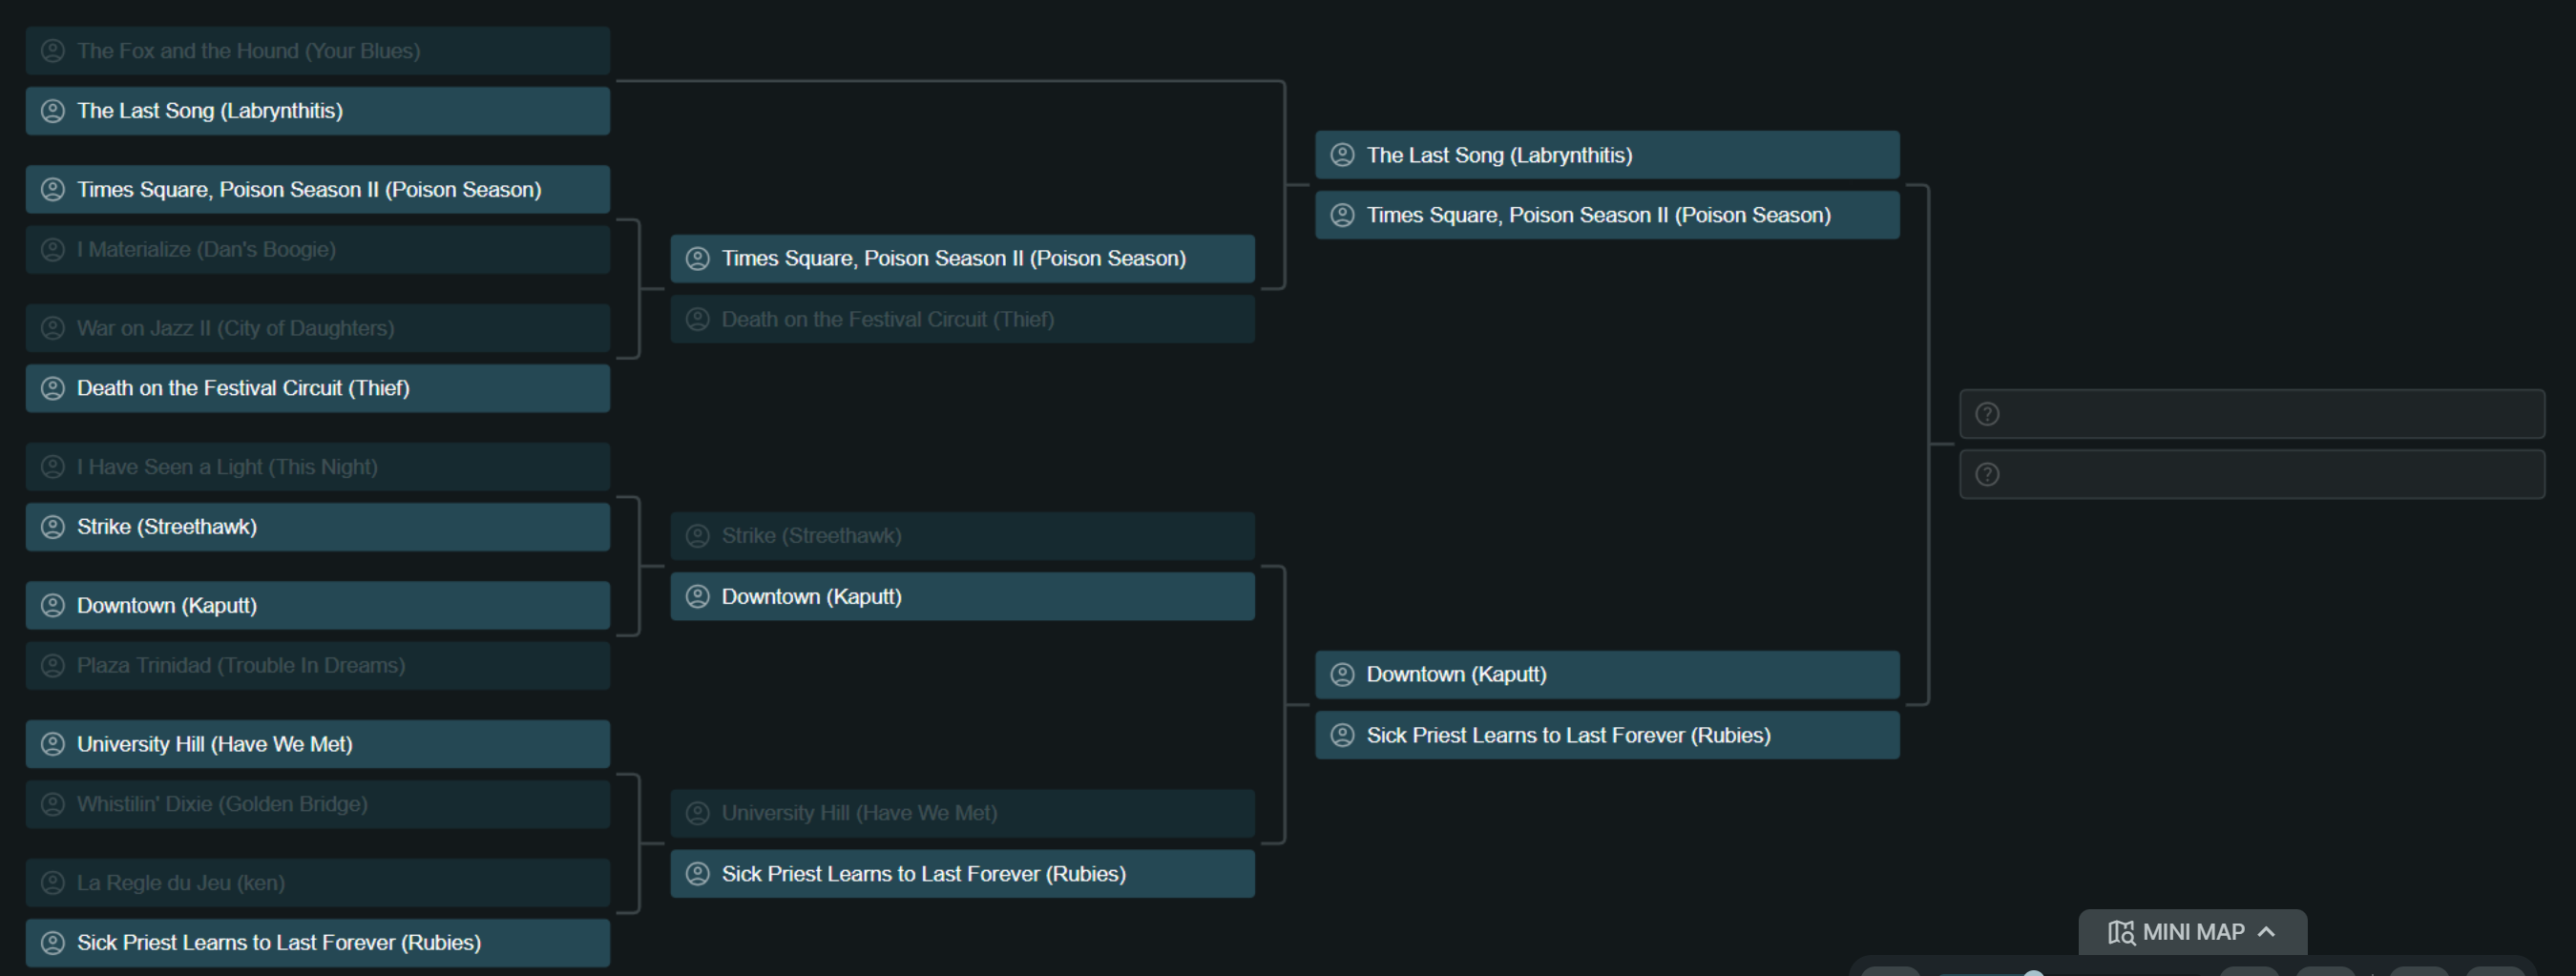Select Whistlin' Dixie (Golden Bridge) entry

[x=318, y=804]
